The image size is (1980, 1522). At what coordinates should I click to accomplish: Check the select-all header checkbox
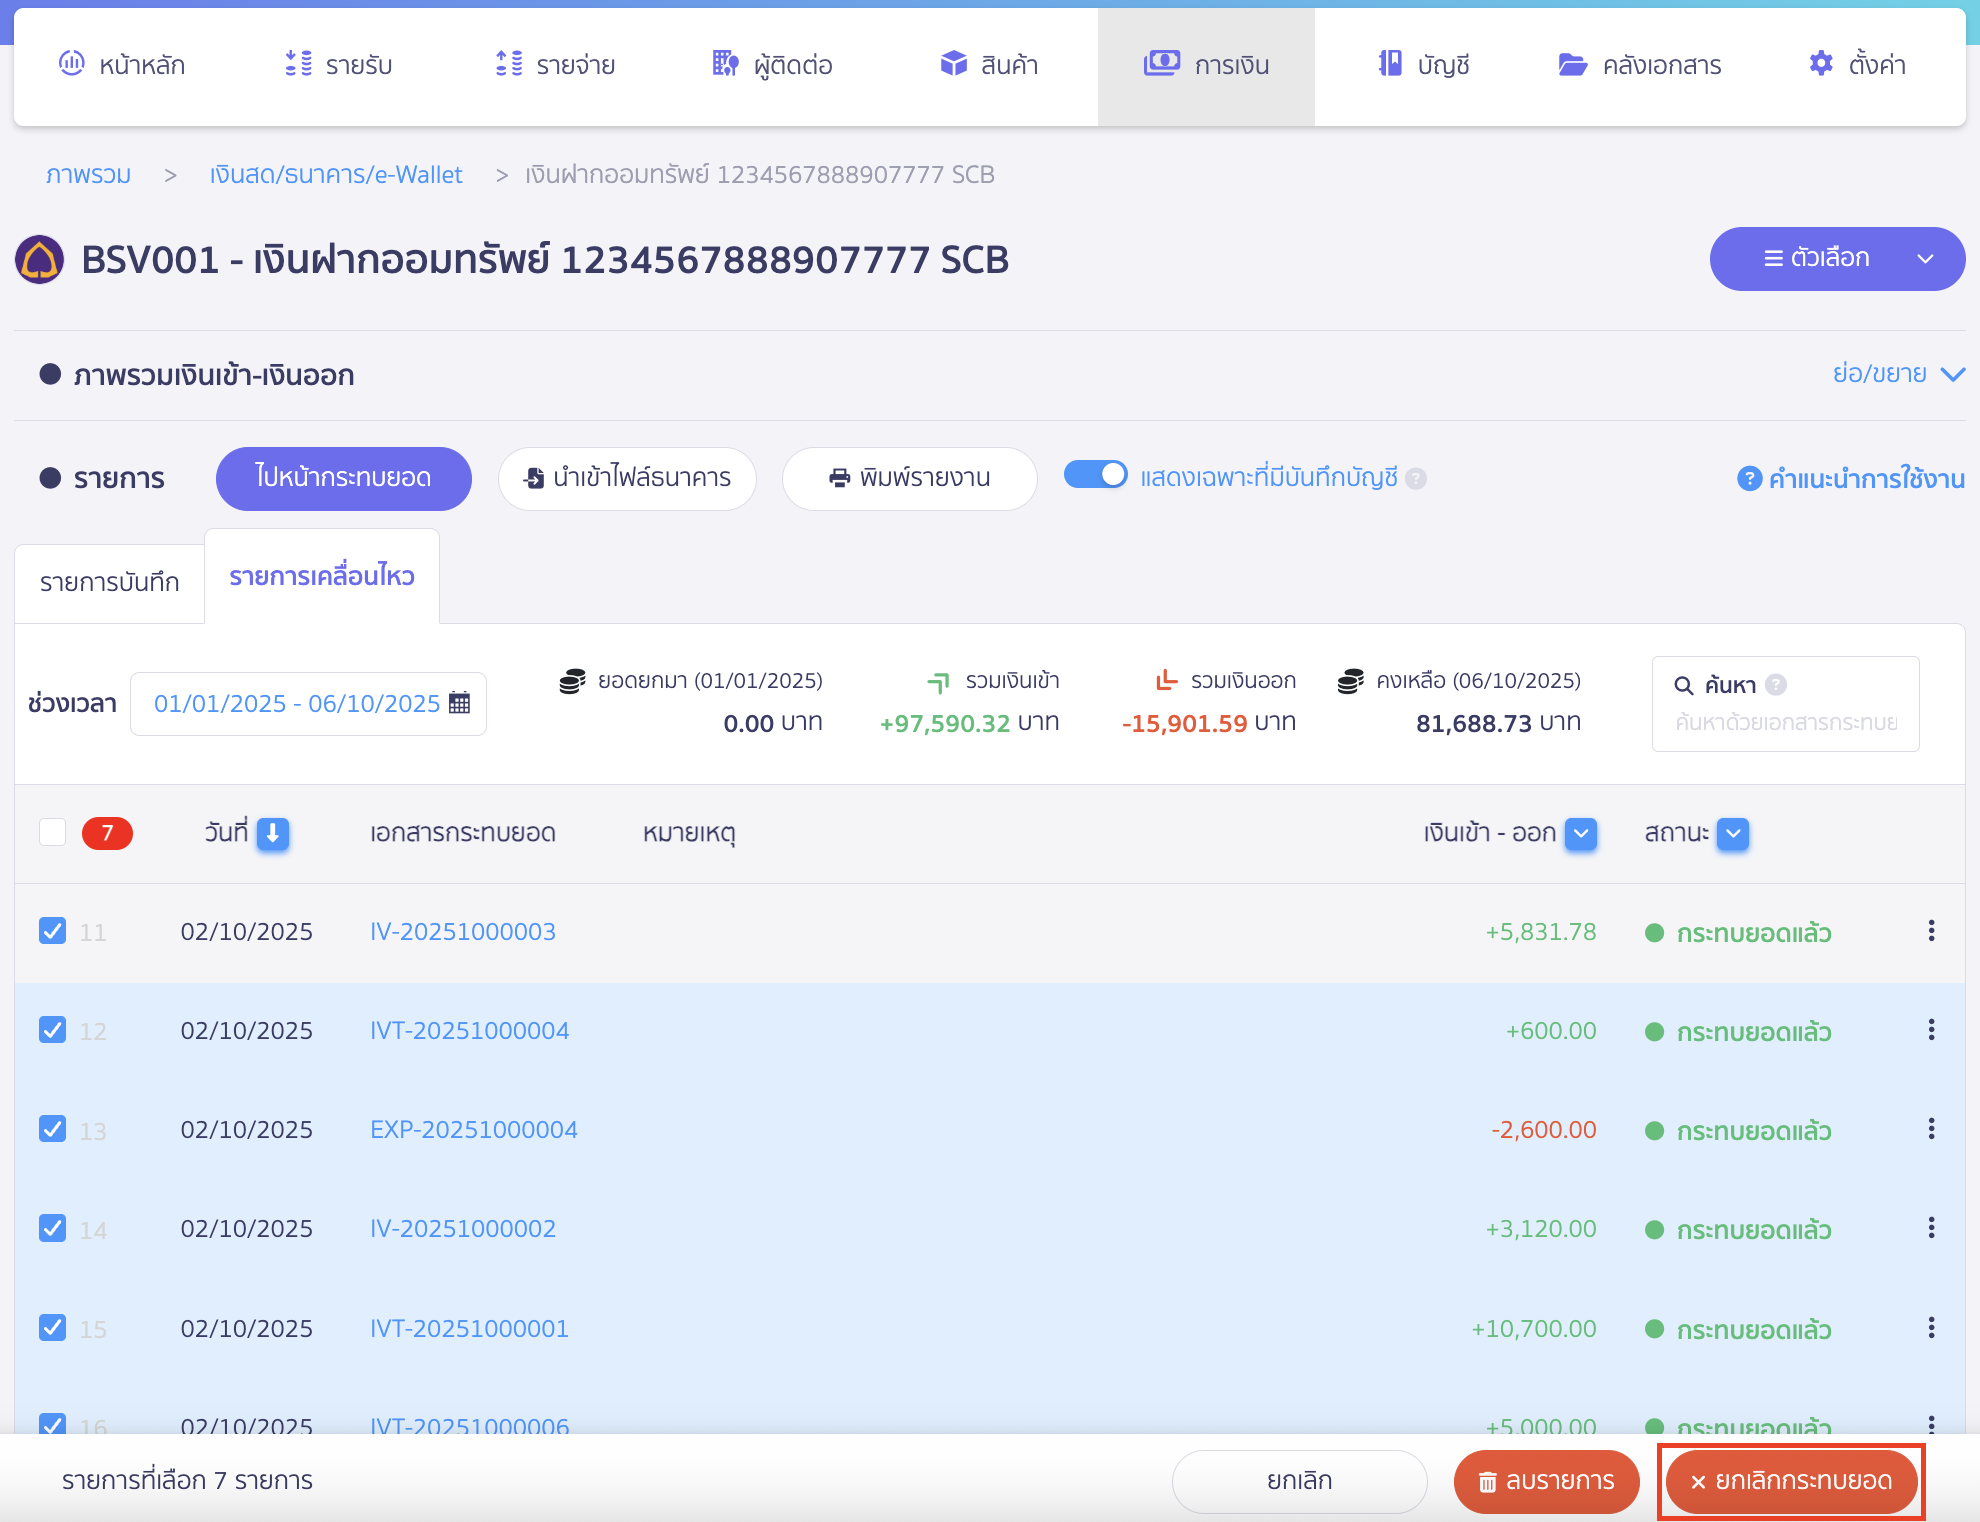pos(53,832)
